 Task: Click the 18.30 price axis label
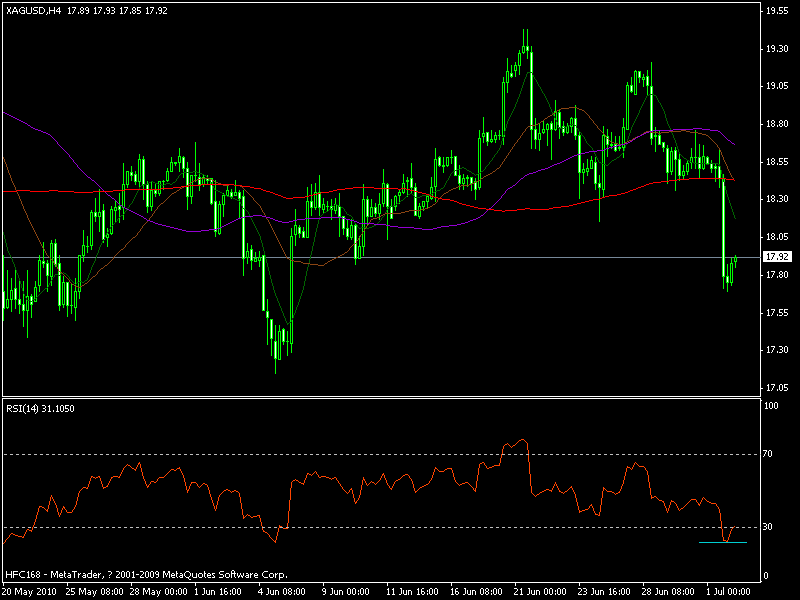click(x=777, y=199)
